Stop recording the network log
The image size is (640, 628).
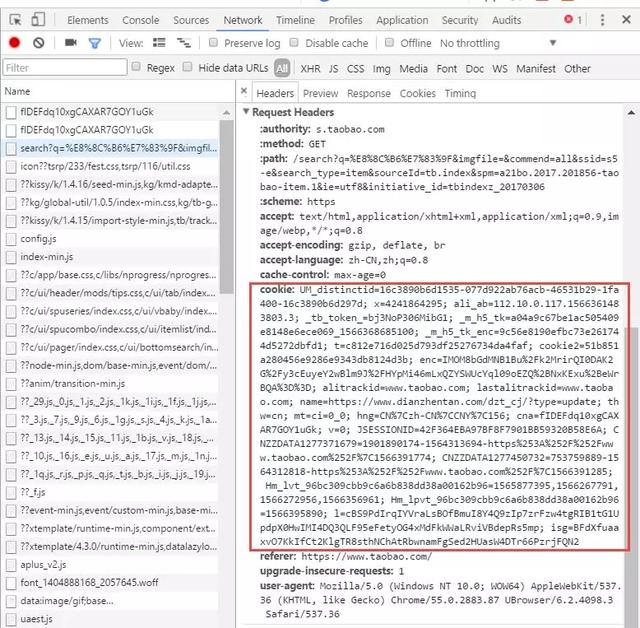pyautogui.click(x=15, y=43)
